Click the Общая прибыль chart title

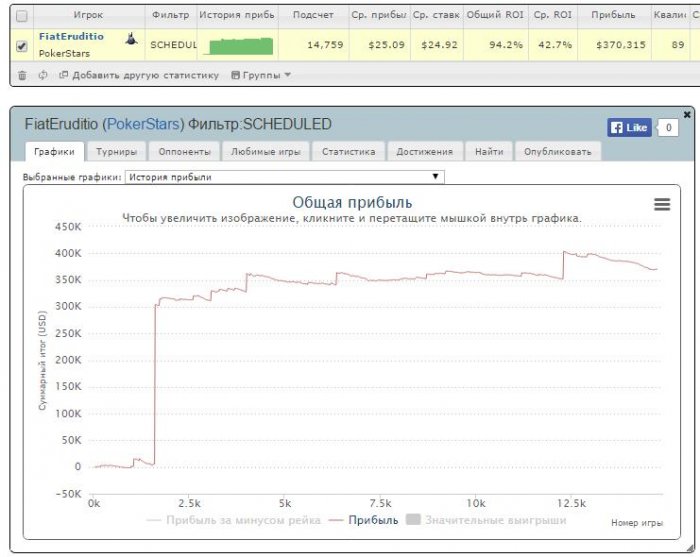(352, 203)
